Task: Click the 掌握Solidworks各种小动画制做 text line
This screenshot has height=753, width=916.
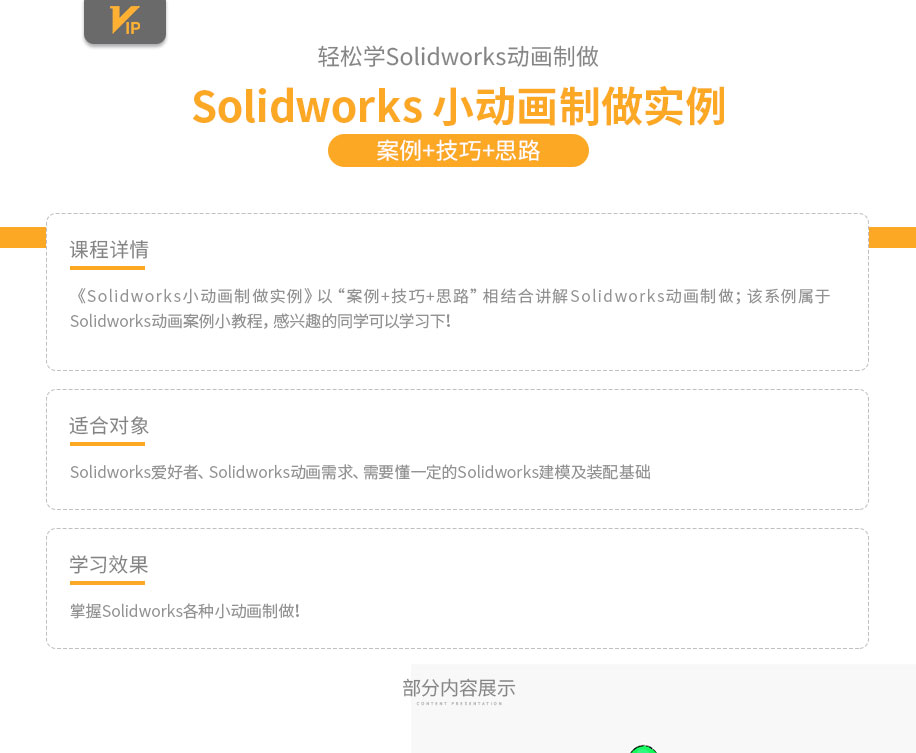Action: [185, 611]
